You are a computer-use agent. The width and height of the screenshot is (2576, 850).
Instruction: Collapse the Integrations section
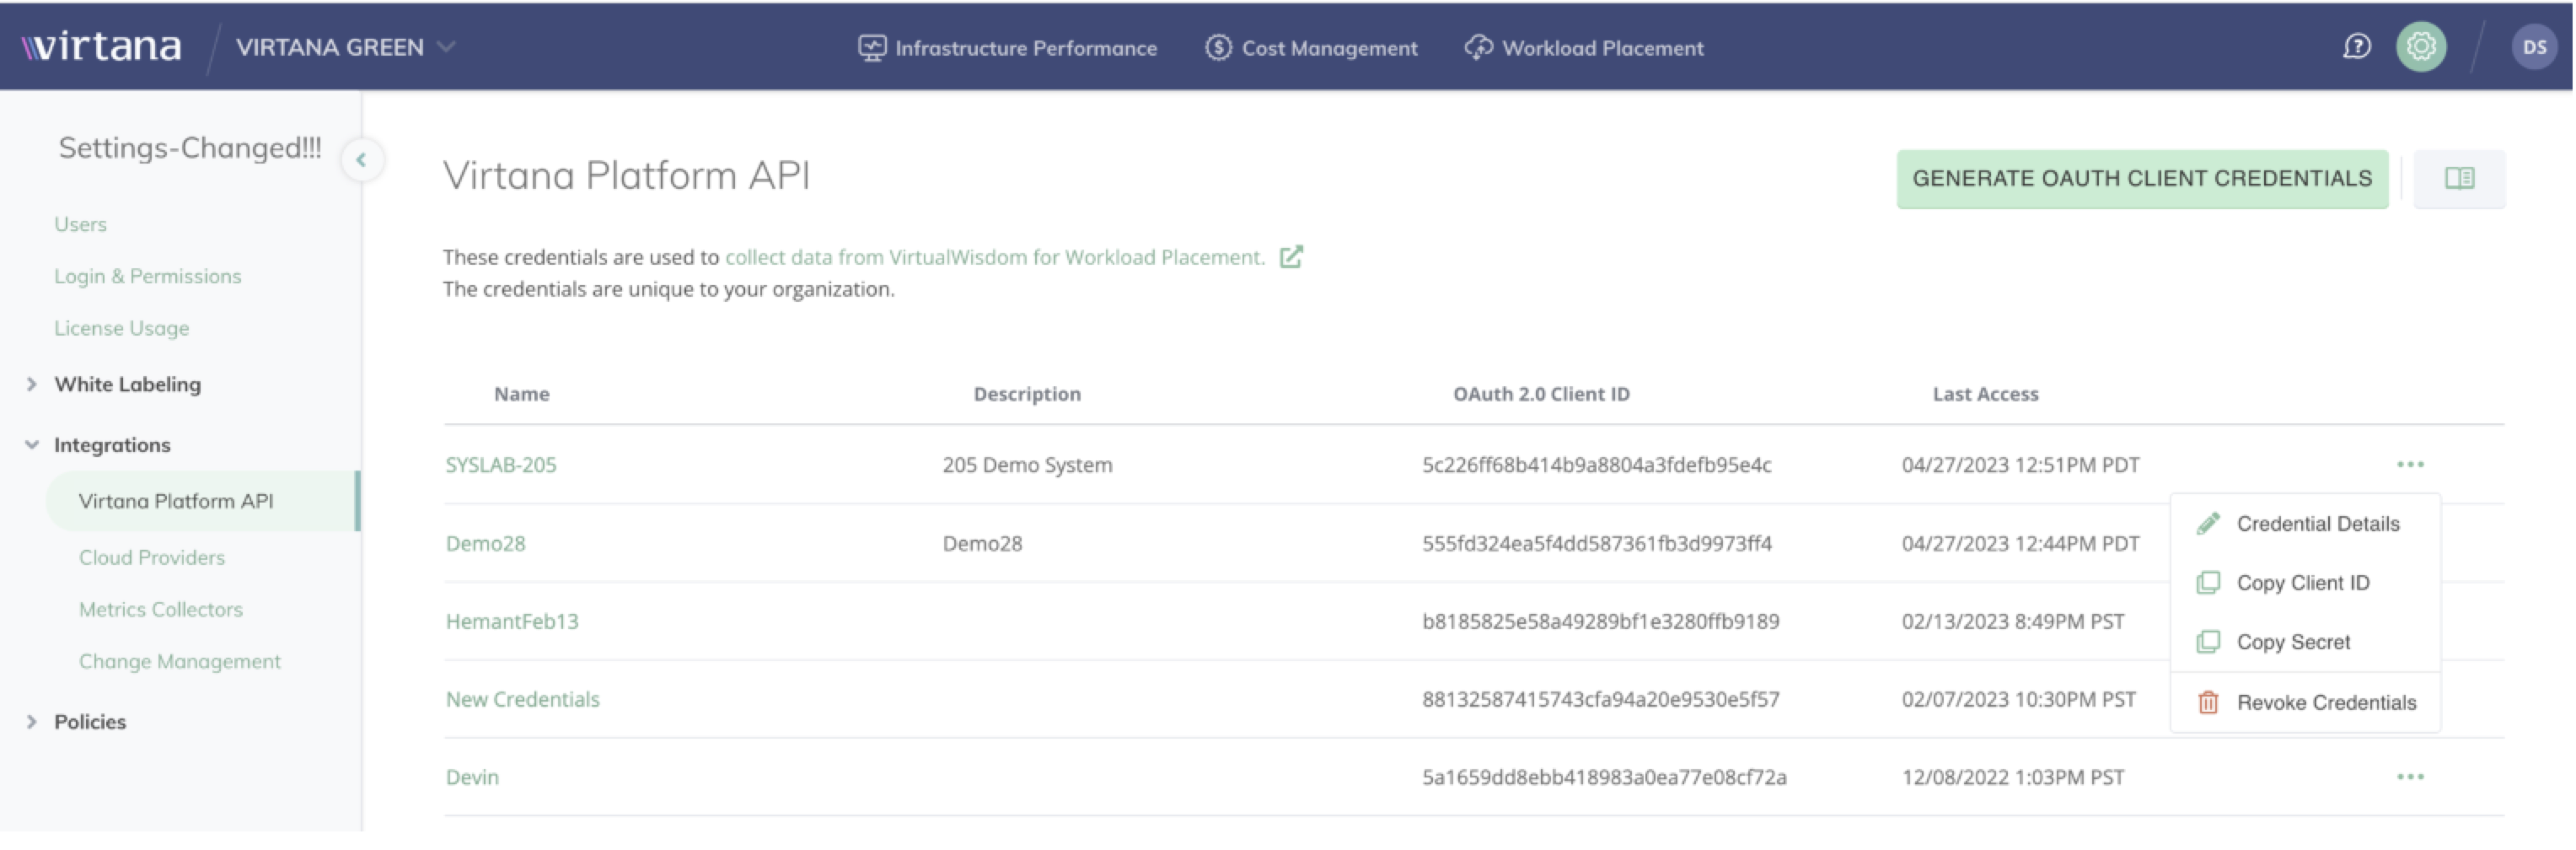point(32,445)
